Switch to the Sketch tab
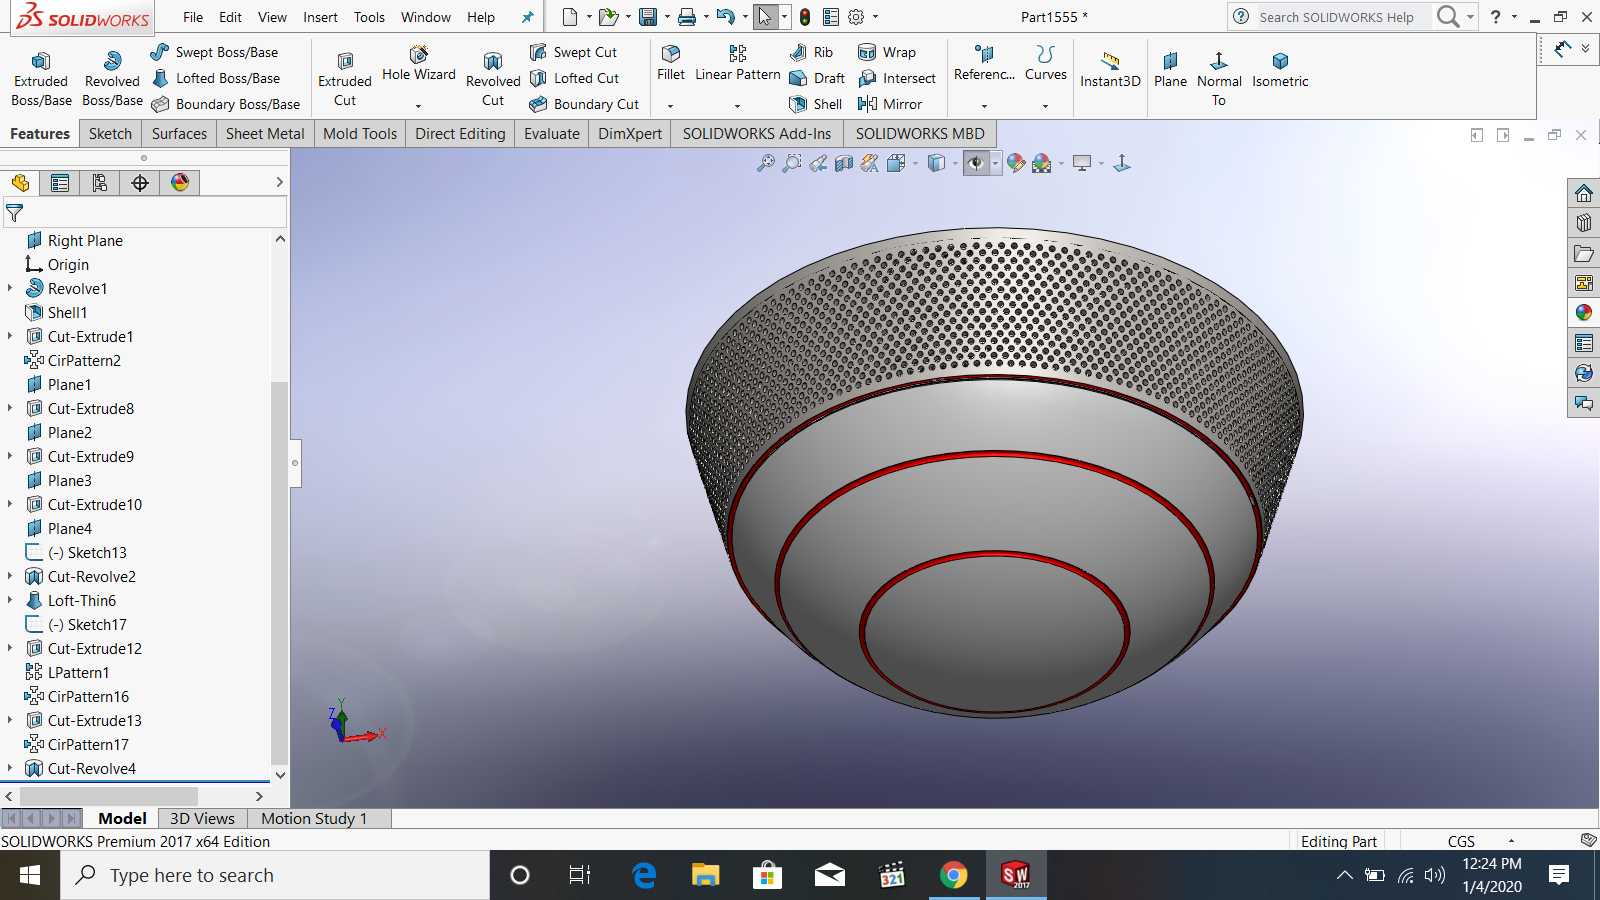Screen dimensions: 1600x900 pyautogui.click(x=110, y=134)
